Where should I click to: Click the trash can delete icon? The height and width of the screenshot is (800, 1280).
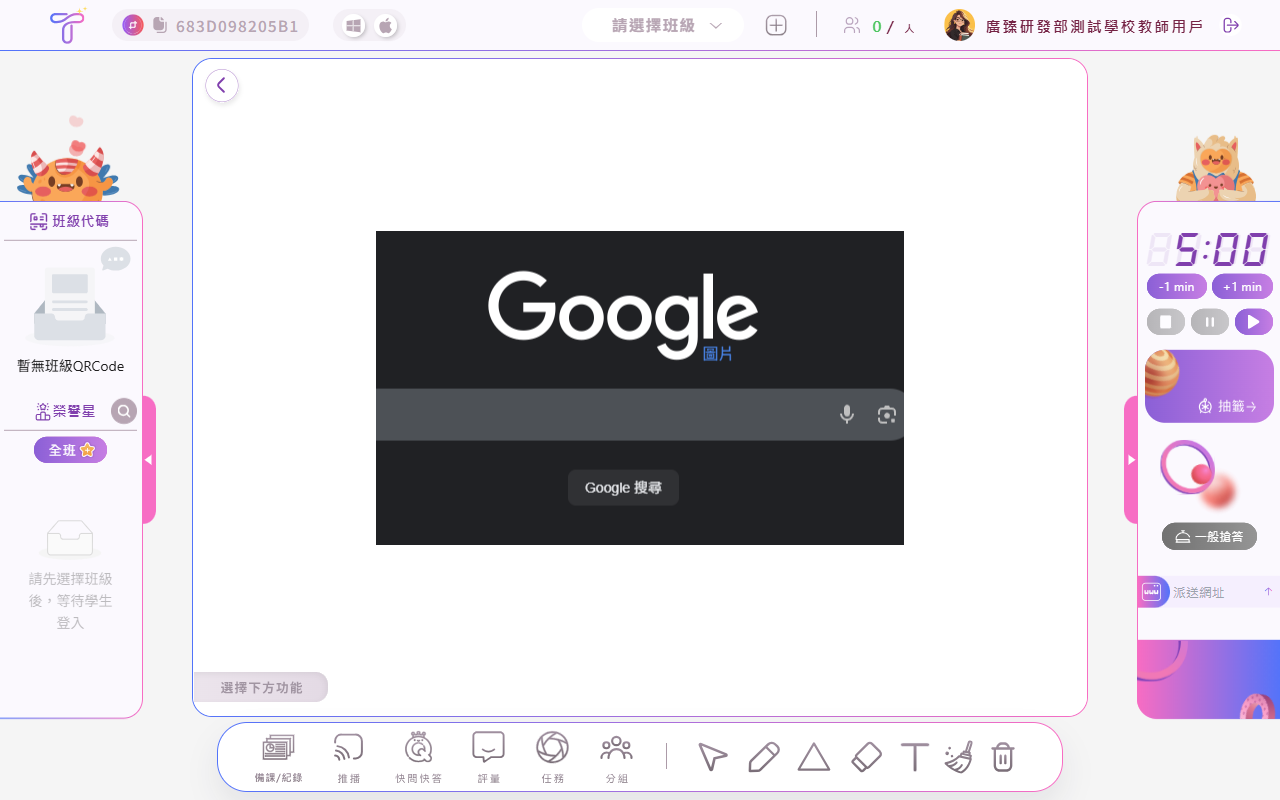[x=1003, y=757]
